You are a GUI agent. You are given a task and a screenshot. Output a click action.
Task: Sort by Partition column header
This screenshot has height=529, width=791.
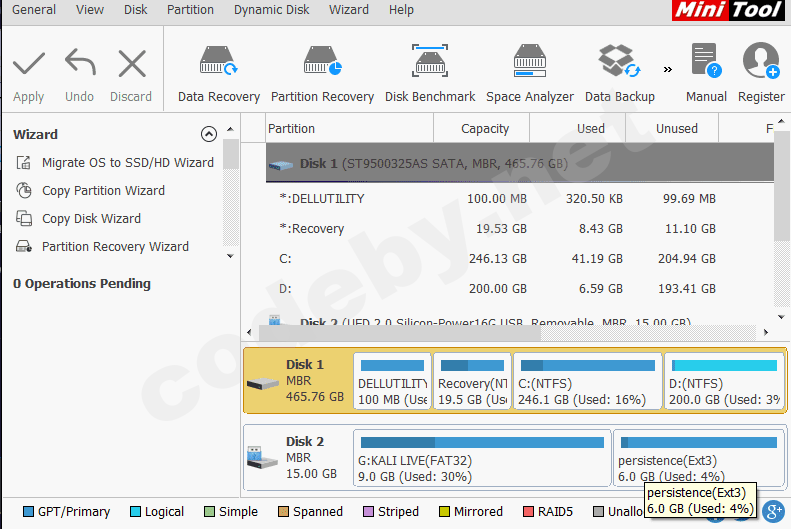tap(349, 129)
